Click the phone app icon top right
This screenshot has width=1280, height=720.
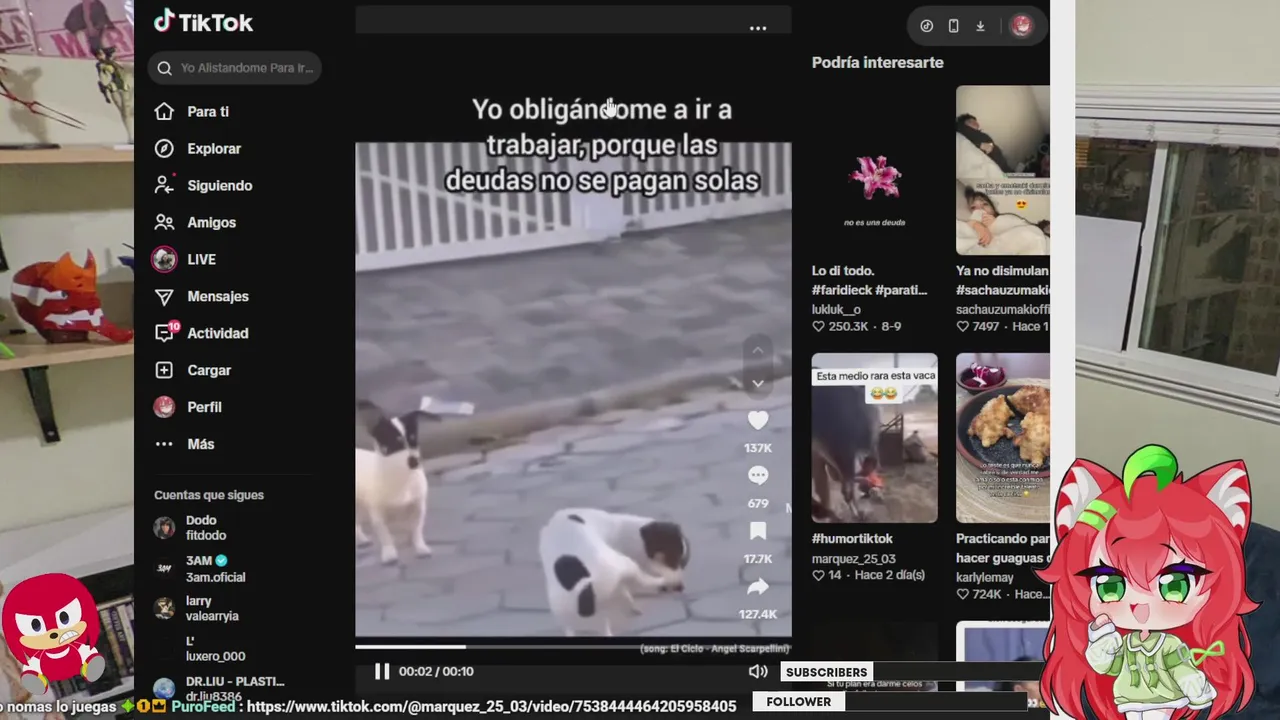point(954,26)
